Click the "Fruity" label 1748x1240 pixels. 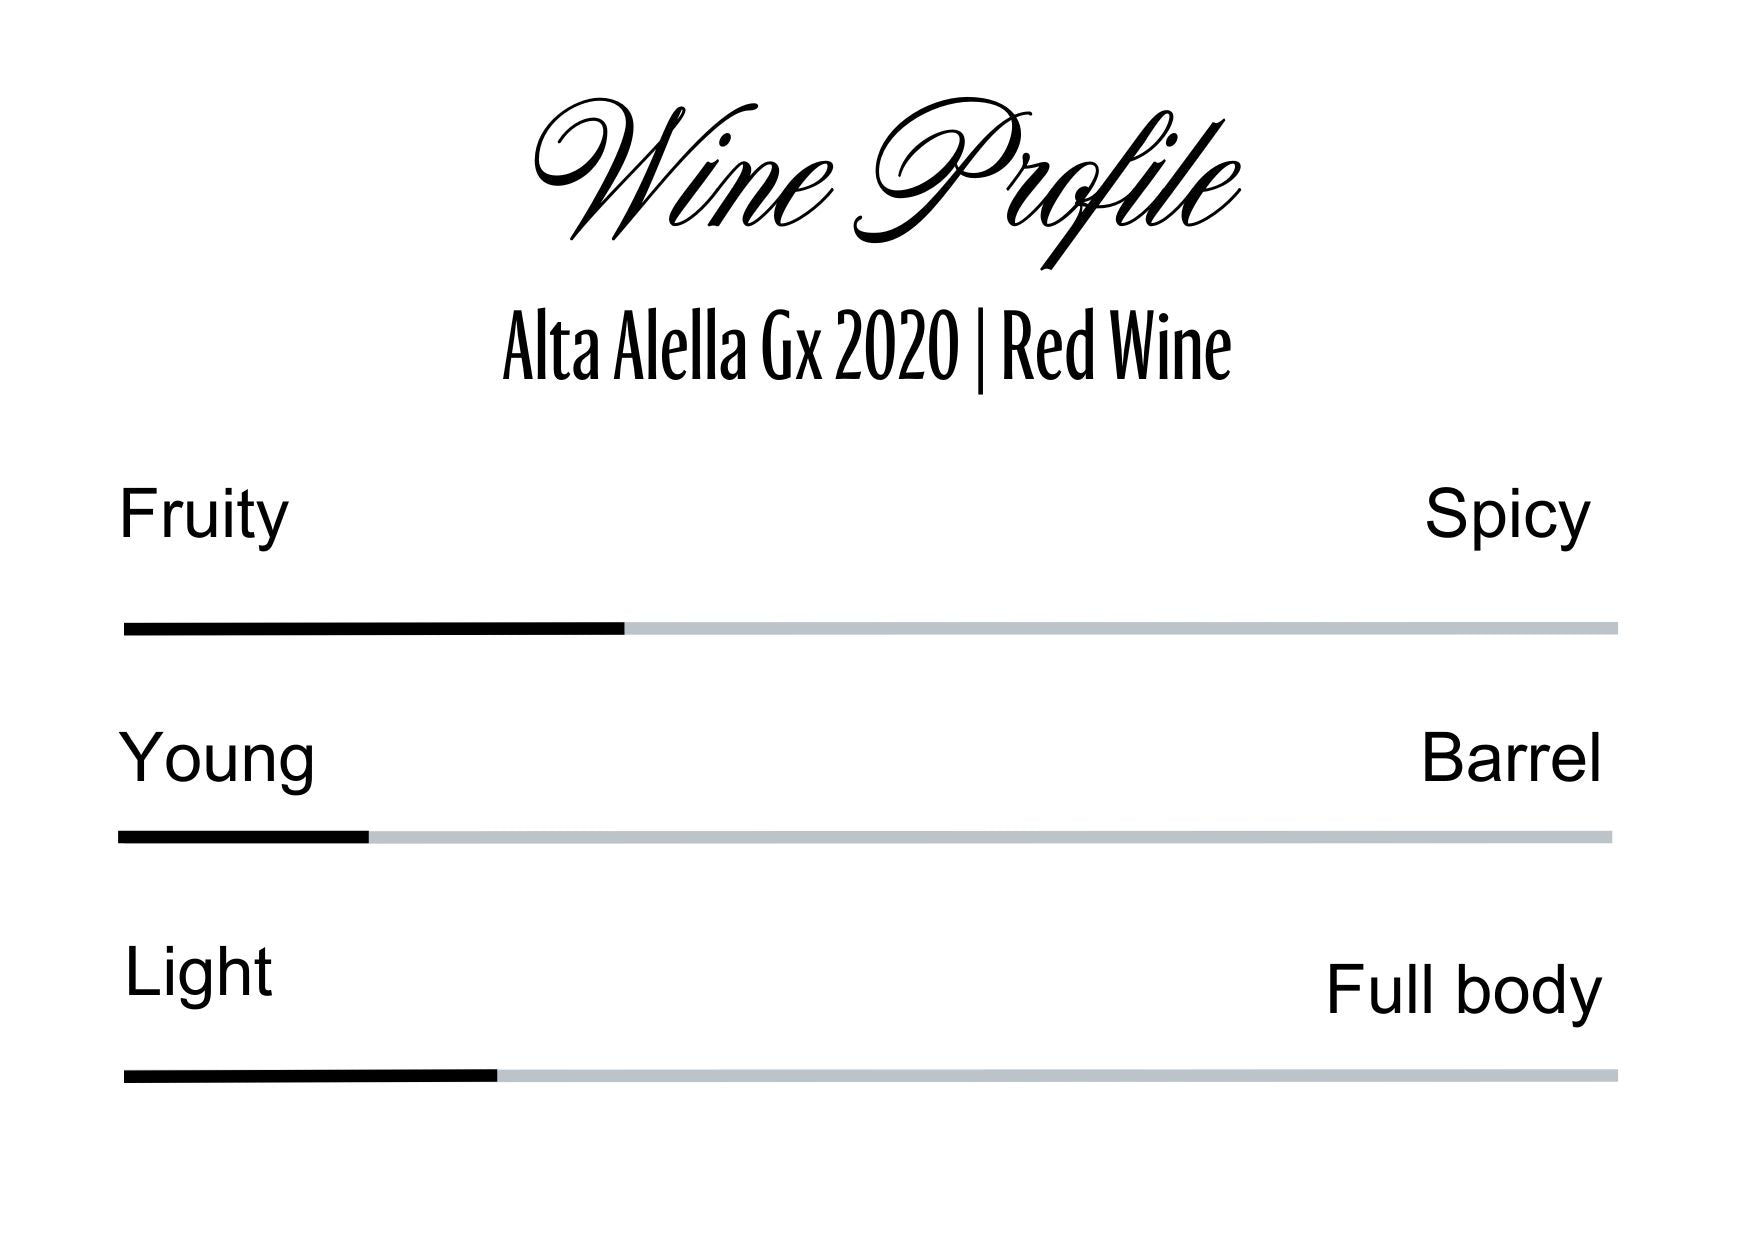click(x=203, y=516)
